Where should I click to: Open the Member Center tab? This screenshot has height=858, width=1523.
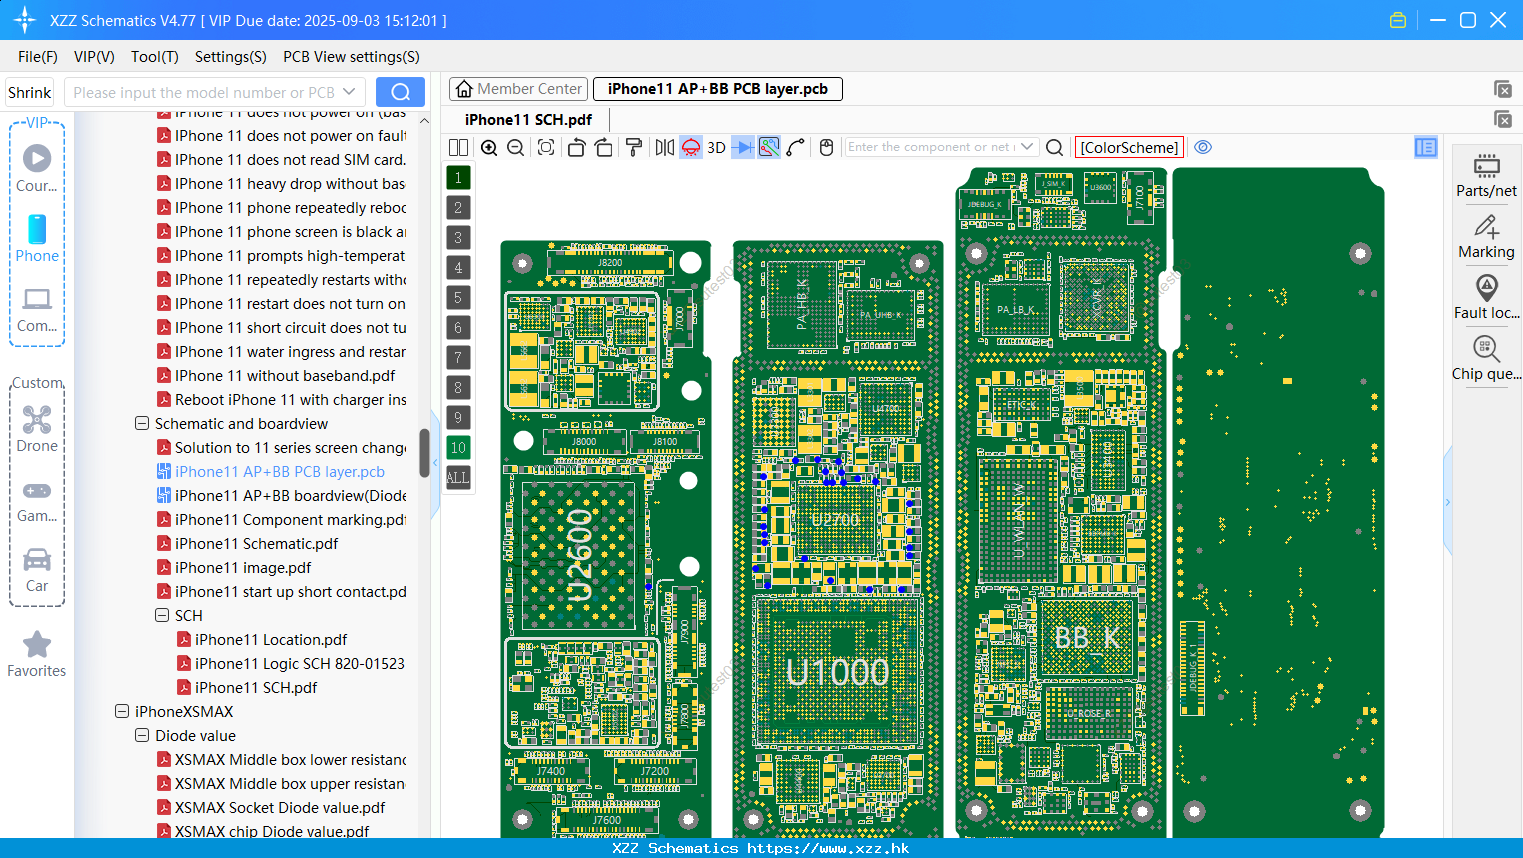click(x=518, y=89)
